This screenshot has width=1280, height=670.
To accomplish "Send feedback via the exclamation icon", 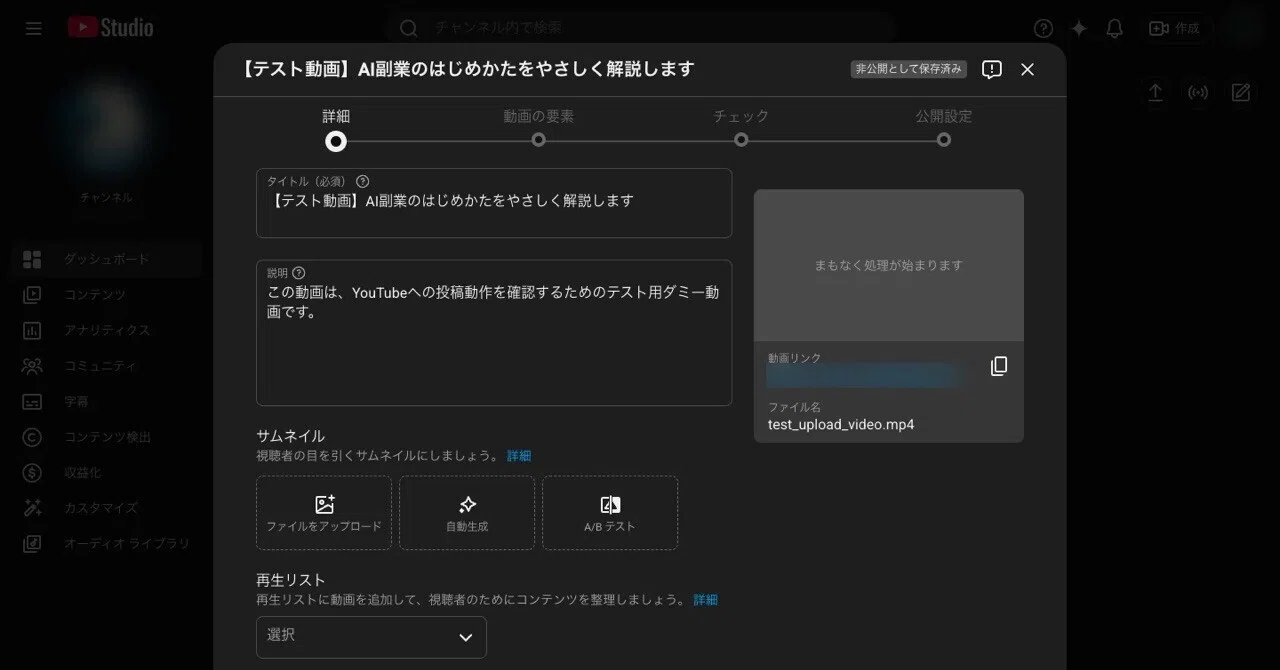I will point(992,69).
